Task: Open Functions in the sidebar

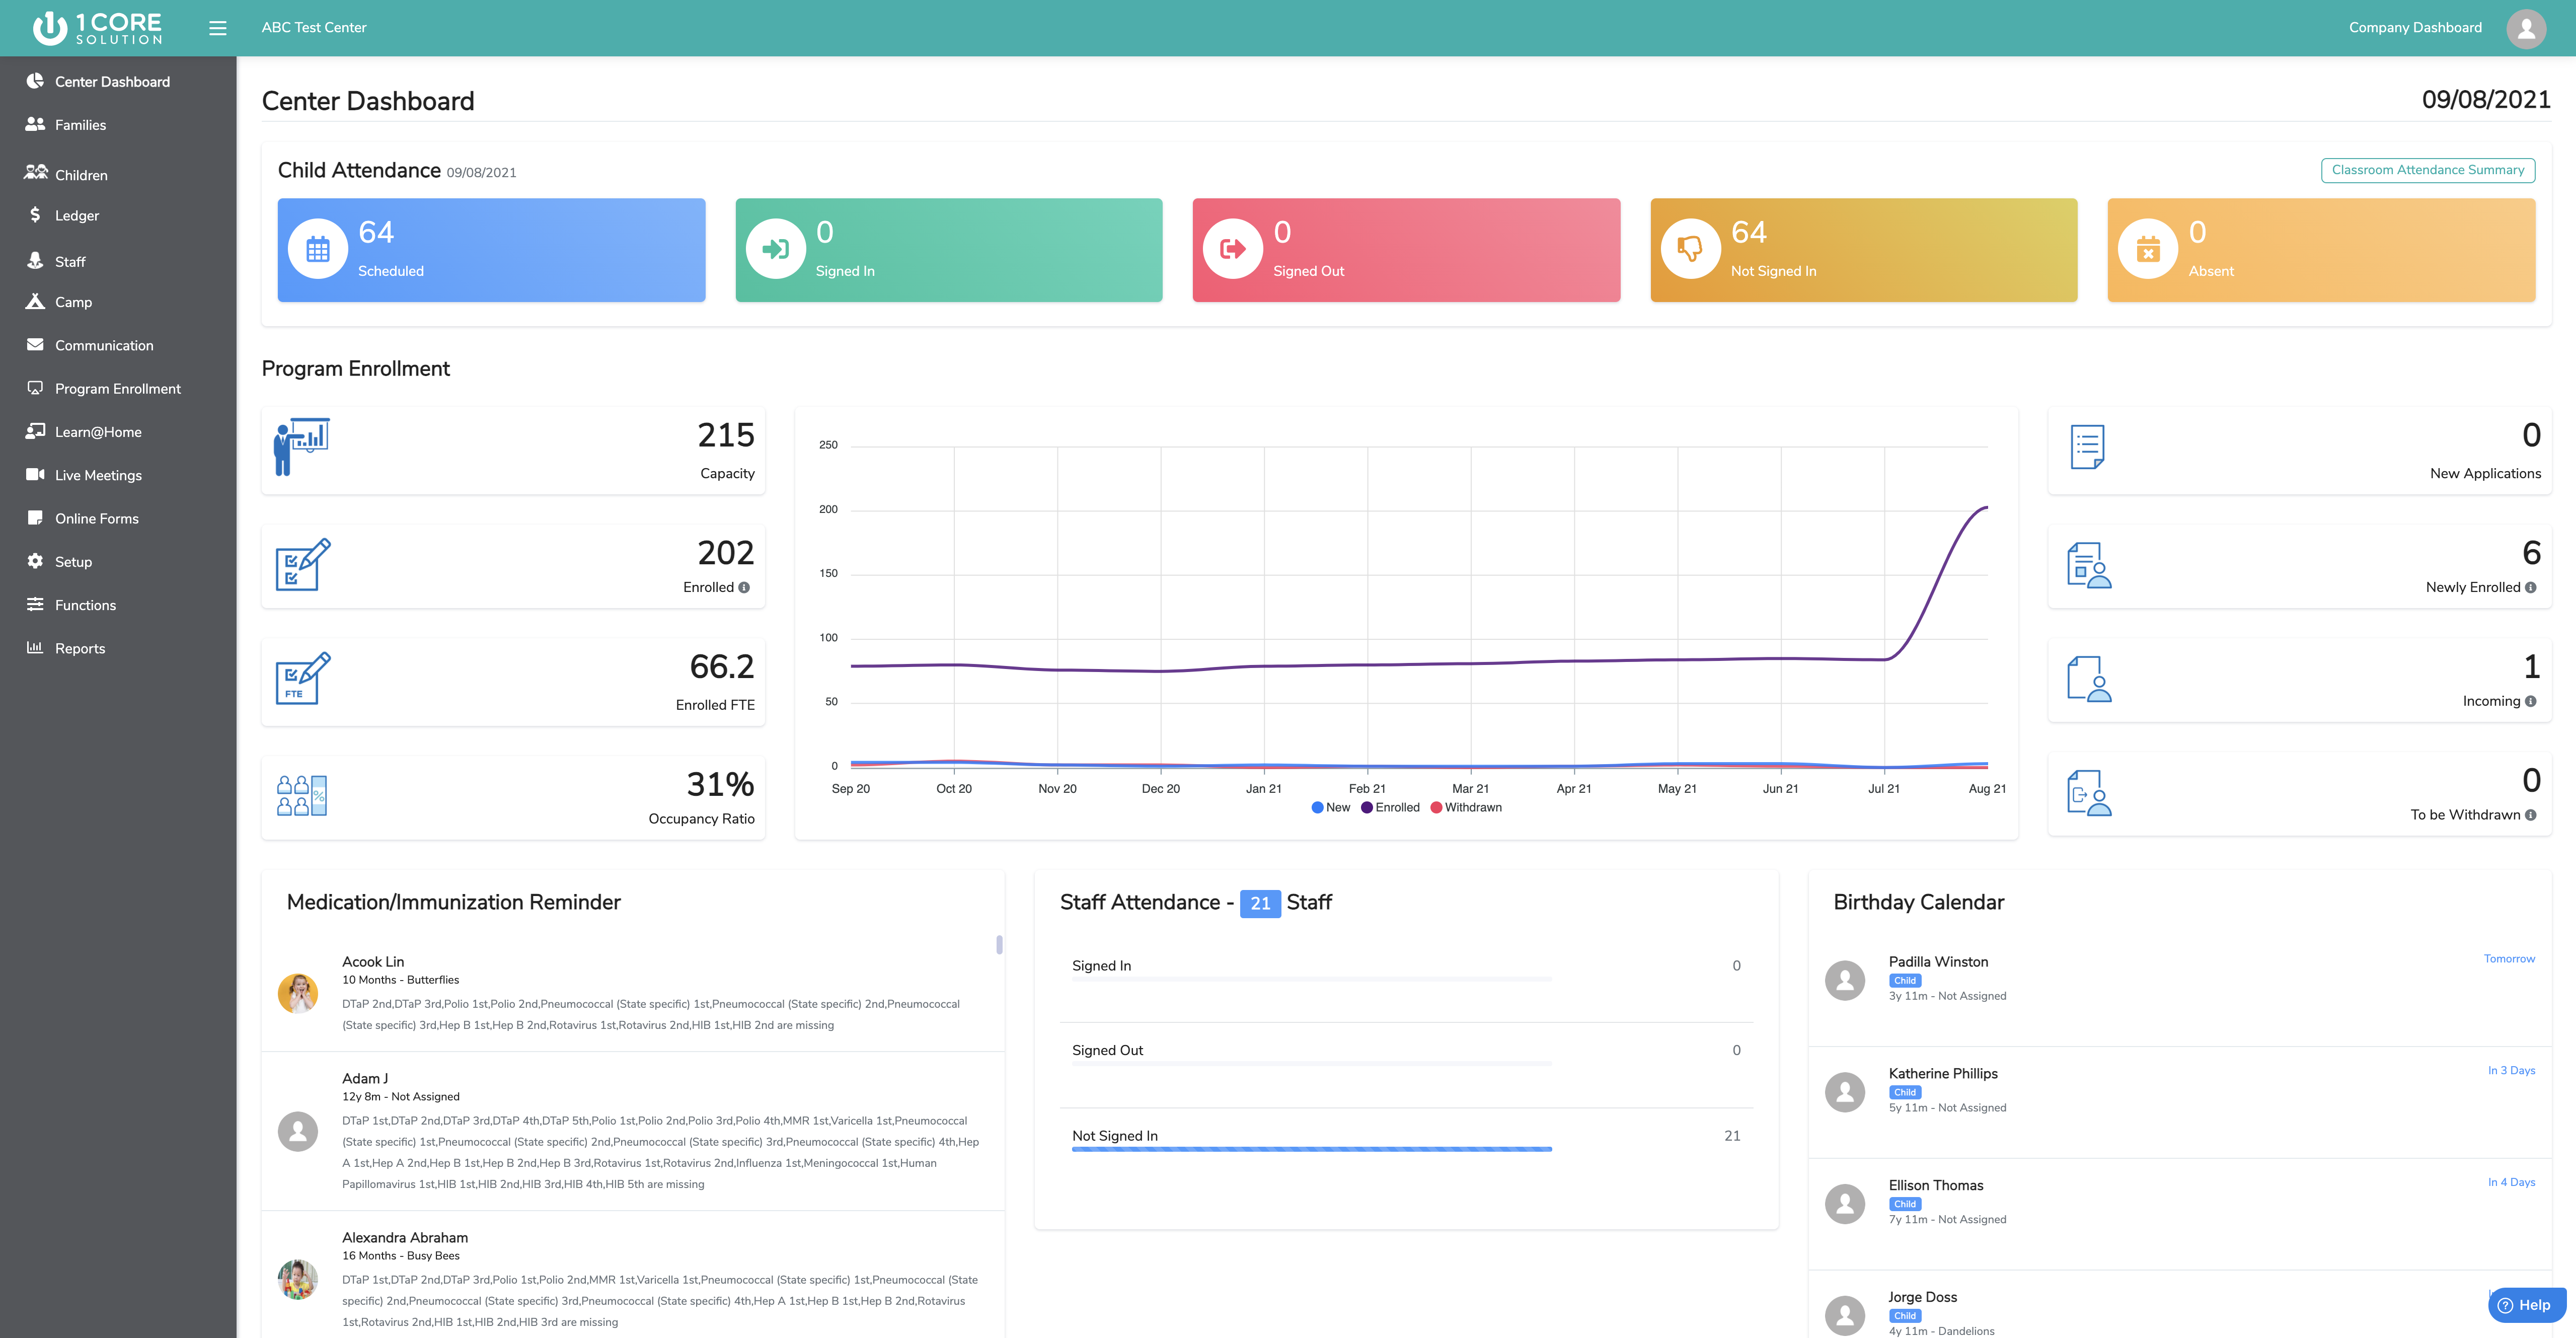Action: [x=118, y=604]
